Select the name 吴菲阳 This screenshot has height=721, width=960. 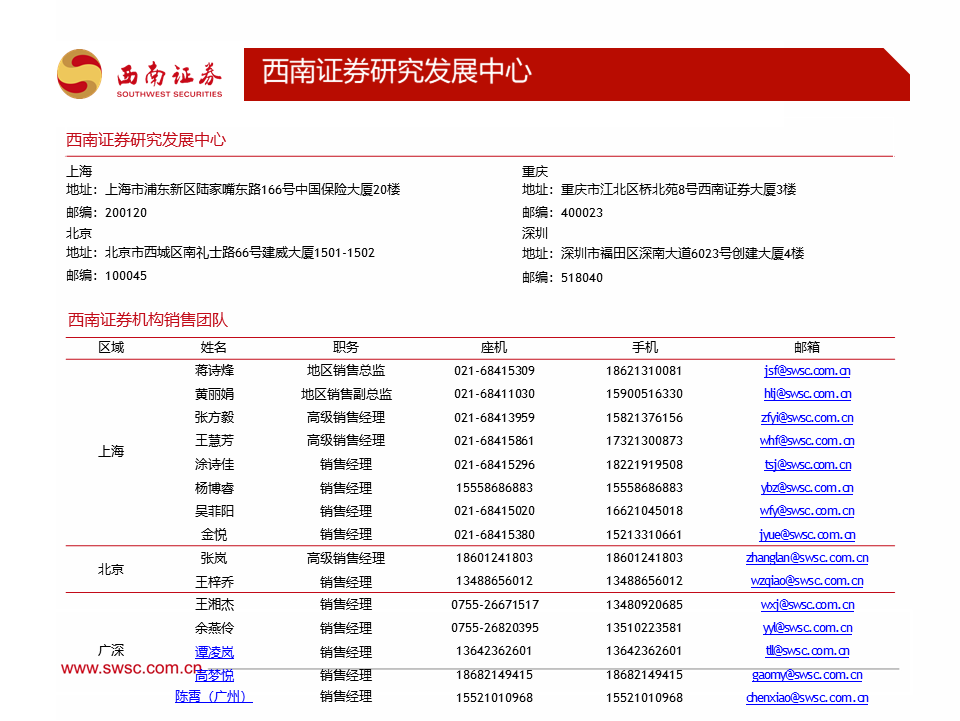tap(214, 511)
